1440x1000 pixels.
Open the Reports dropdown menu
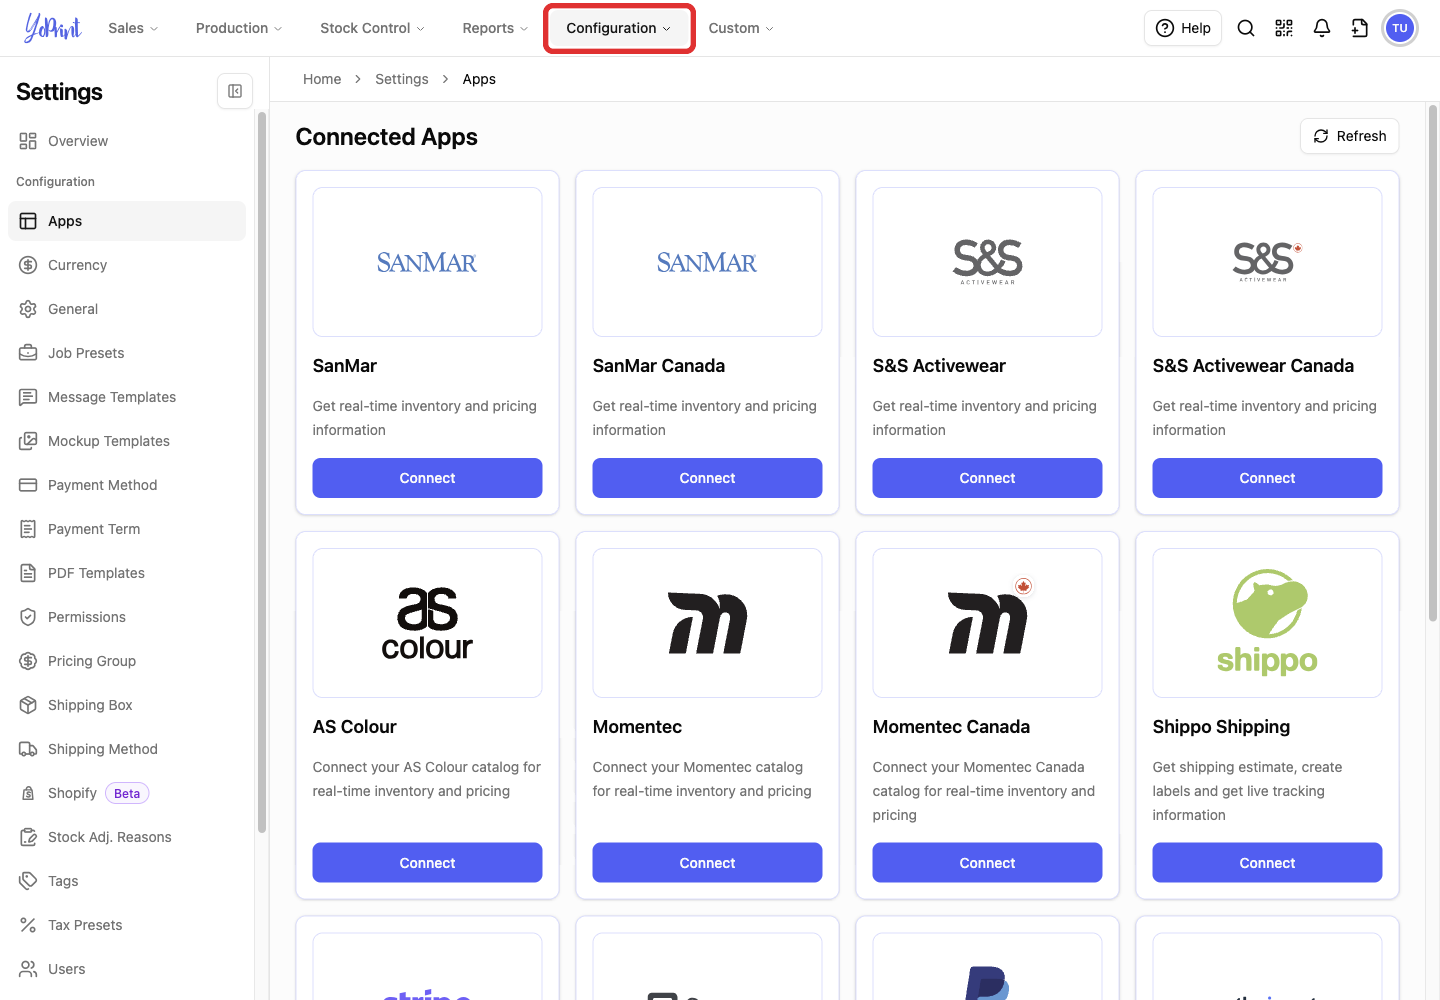(x=495, y=28)
